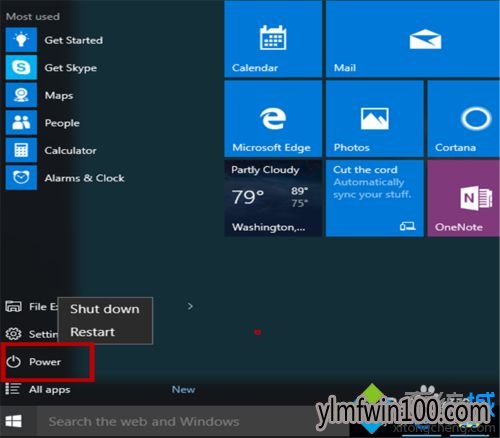Screen dimensions: 500x438
Task: Click the File Explorer icon
Action: pyautogui.click(x=13, y=306)
